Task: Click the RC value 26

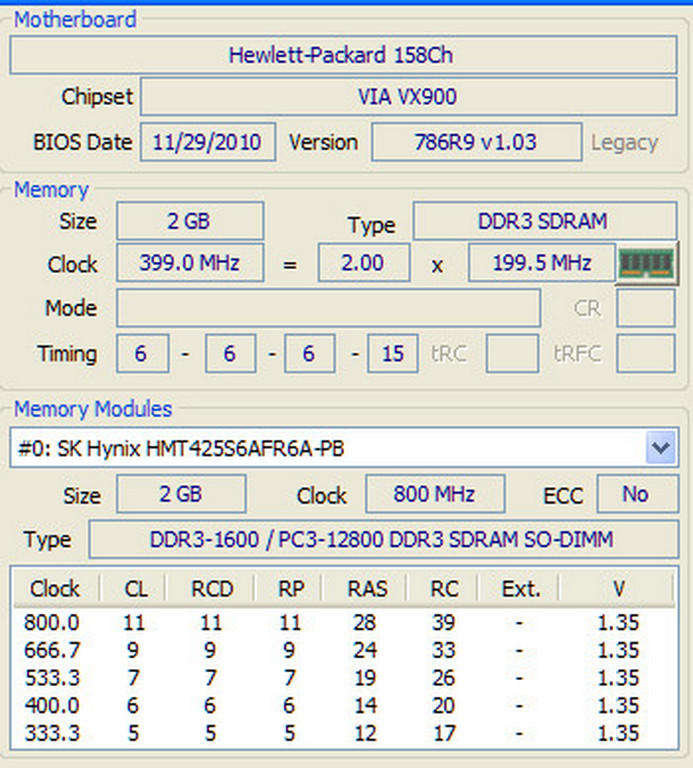Action: (444, 678)
